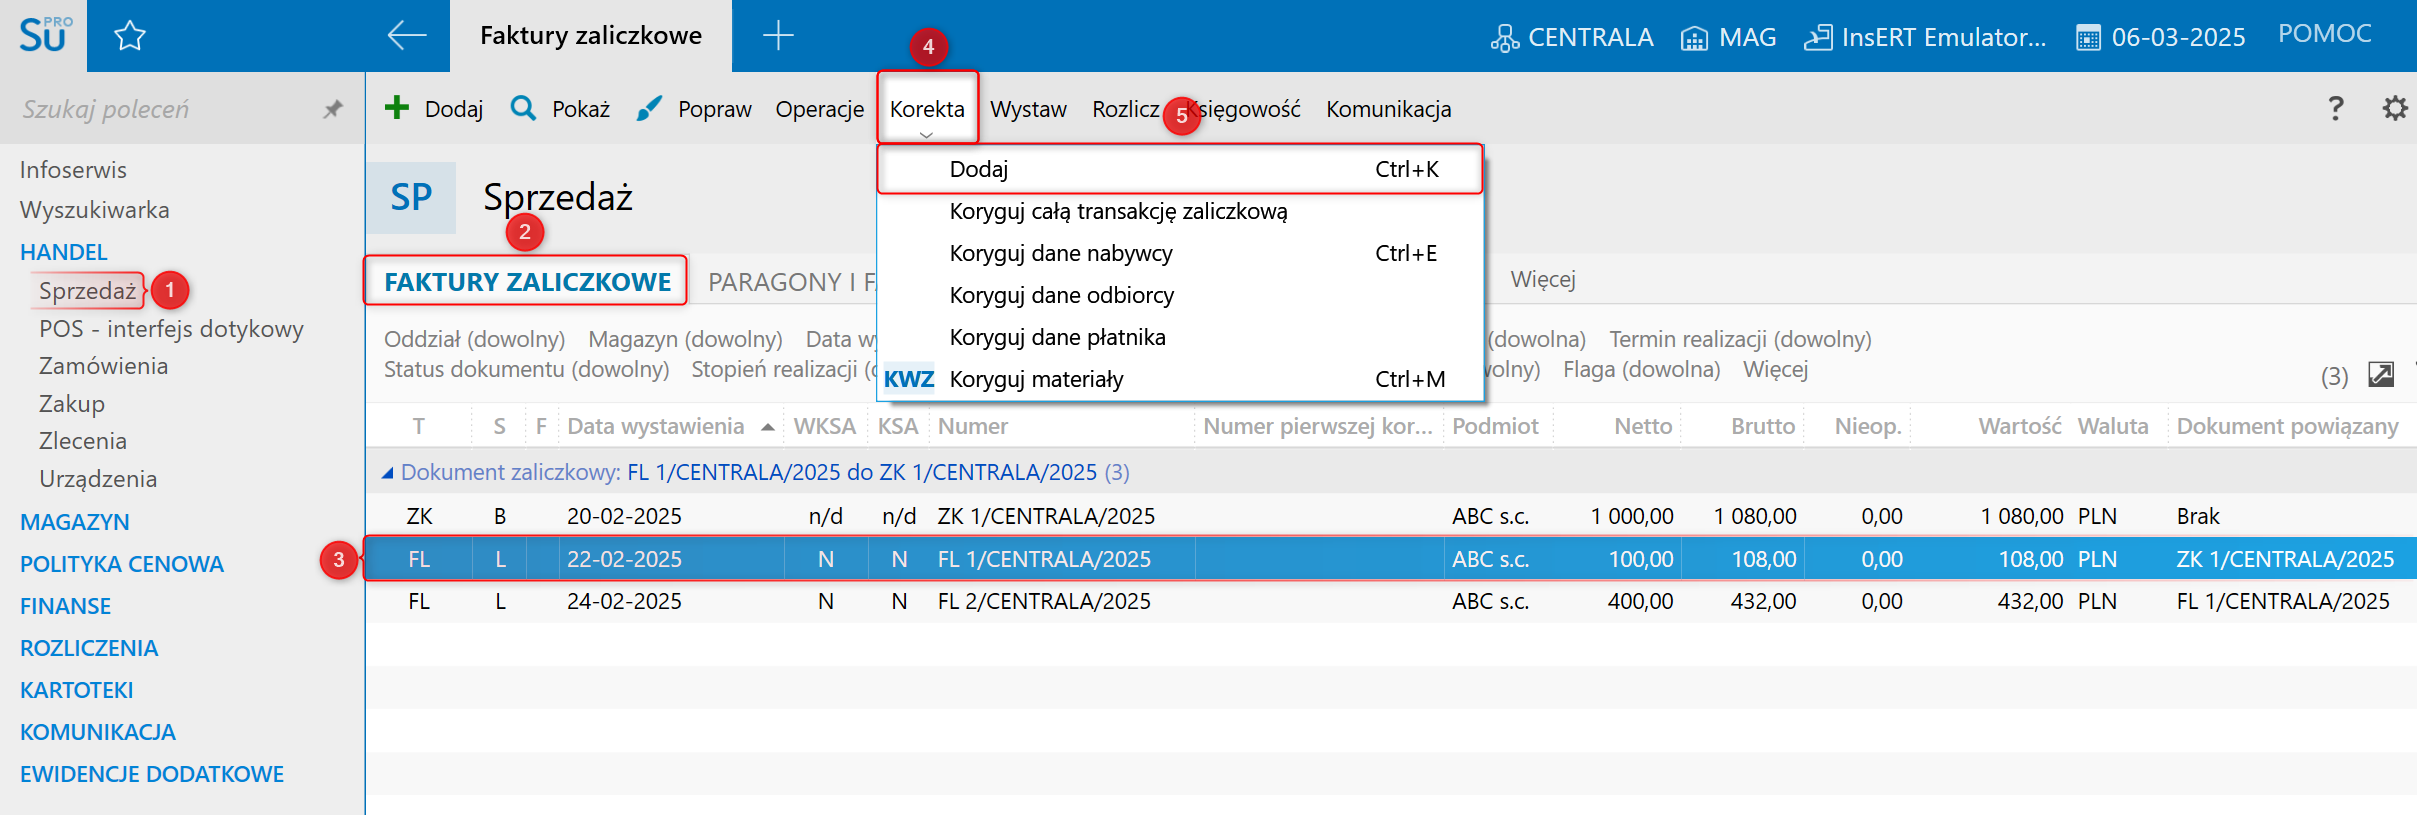Open the Magazyn (dowolny) filter
The width and height of the screenshot is (2417, 815).
(x=685, y=339)
